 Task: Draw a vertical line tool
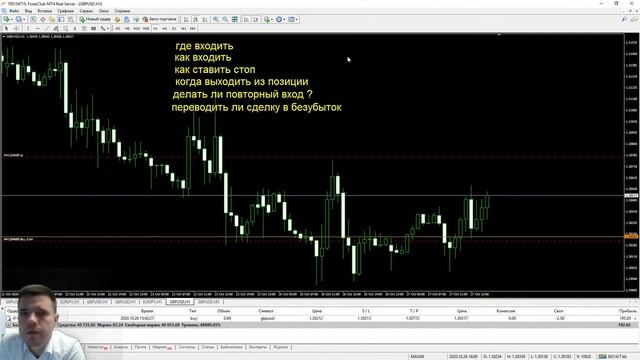tap(28, 28)
